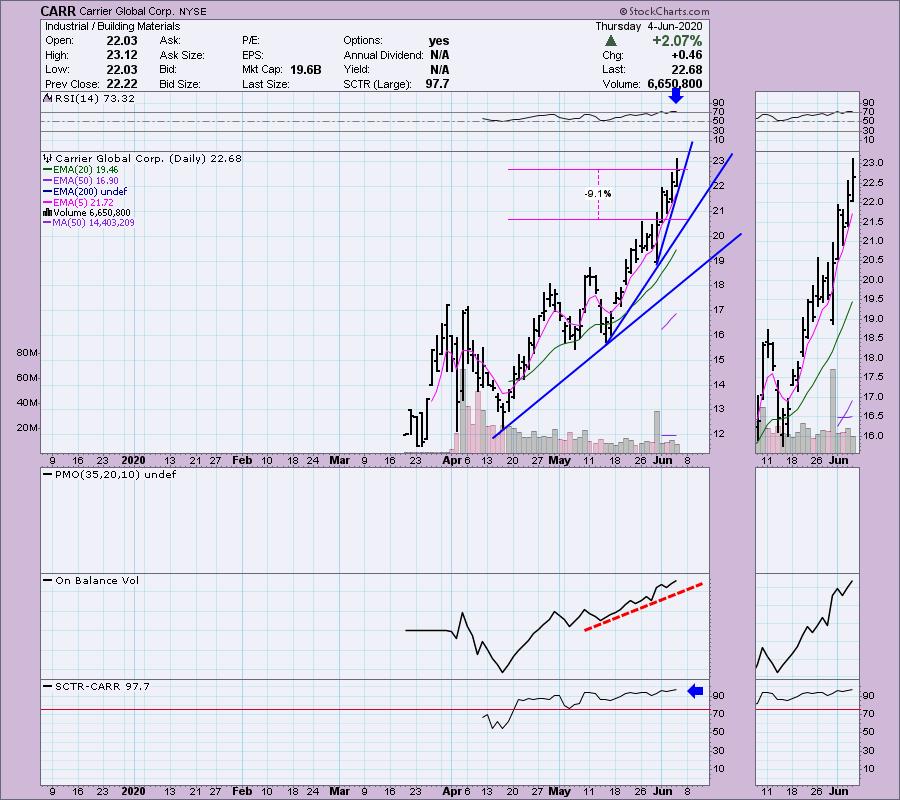Click the red dashed OBV trendline
This screenshot has height=800, width=900.
pyautogui.click(x=643, y=607)
